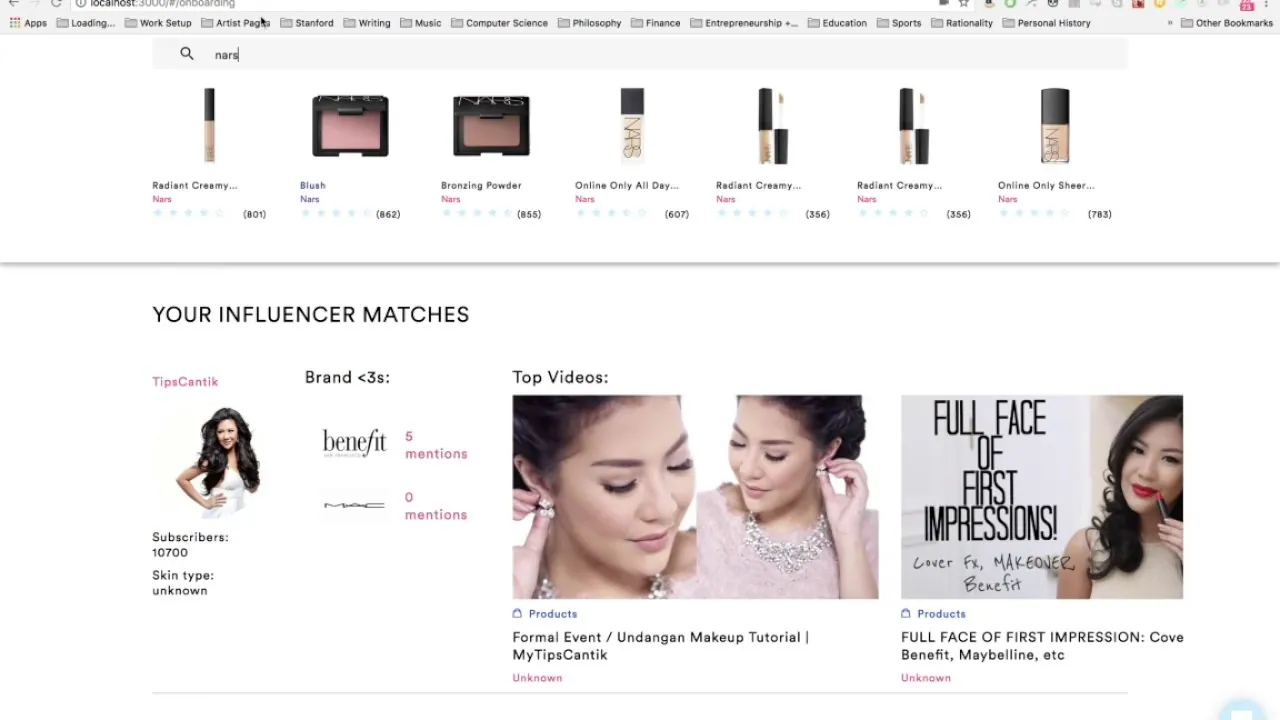Select the Bronzing Powder product image

(x=491, y=126)
